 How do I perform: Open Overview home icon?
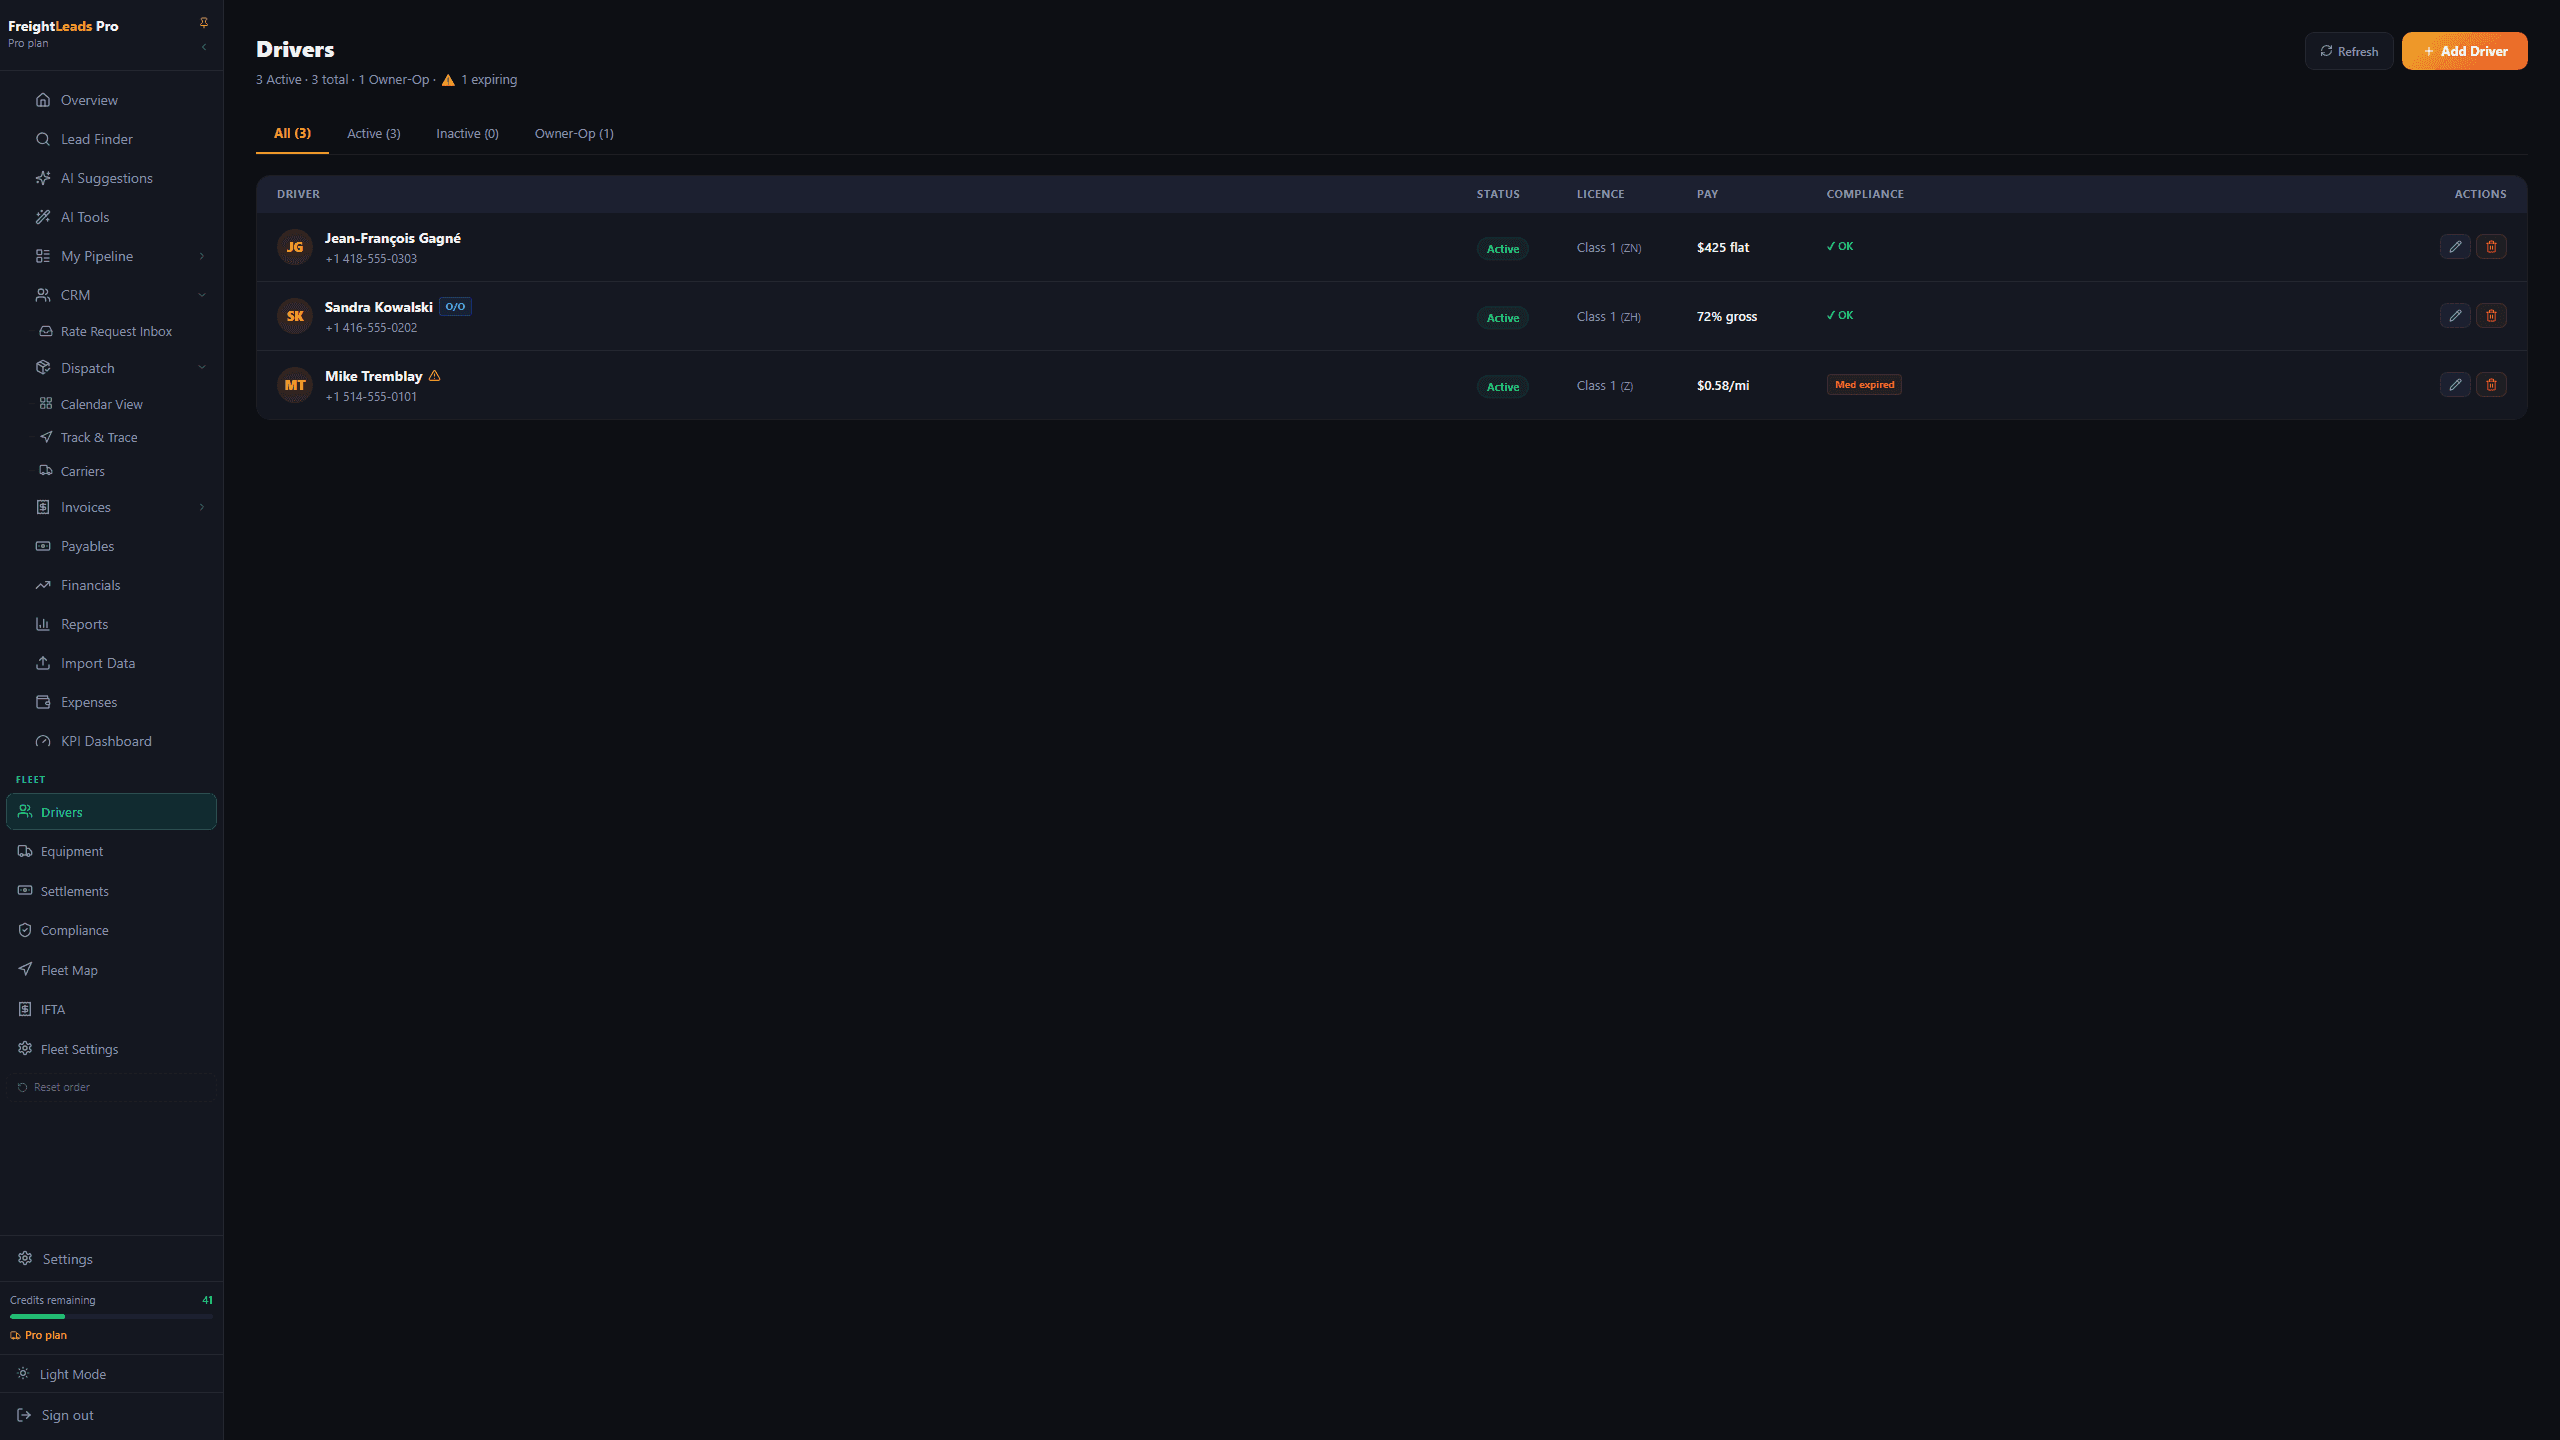(x=43, y=100)
